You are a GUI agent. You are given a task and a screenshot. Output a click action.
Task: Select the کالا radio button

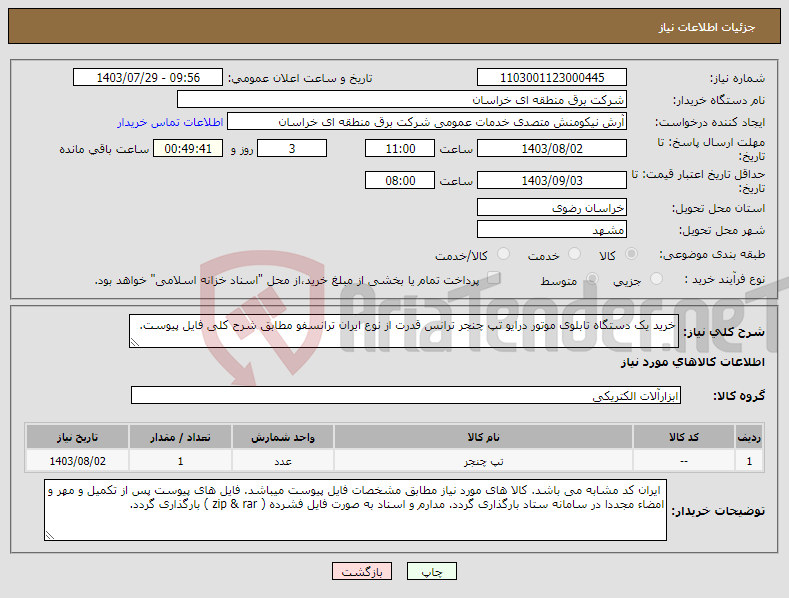[x=631, y=254]
